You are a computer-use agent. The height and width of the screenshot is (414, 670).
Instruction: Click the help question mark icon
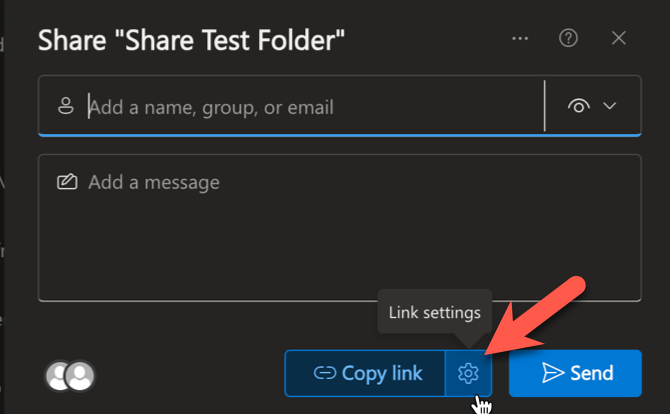[568, 38]
